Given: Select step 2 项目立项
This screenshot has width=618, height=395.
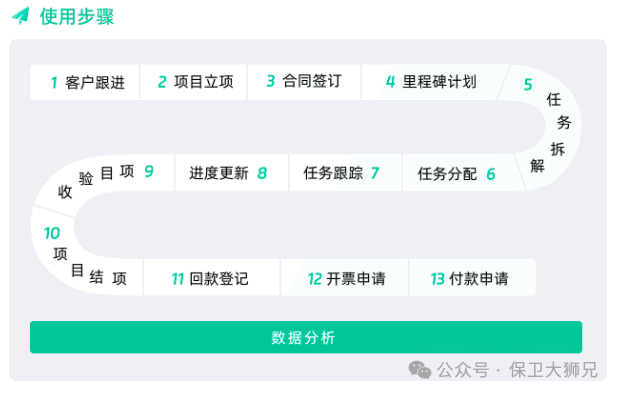Looking at the screenshot, I should point(194,82).
